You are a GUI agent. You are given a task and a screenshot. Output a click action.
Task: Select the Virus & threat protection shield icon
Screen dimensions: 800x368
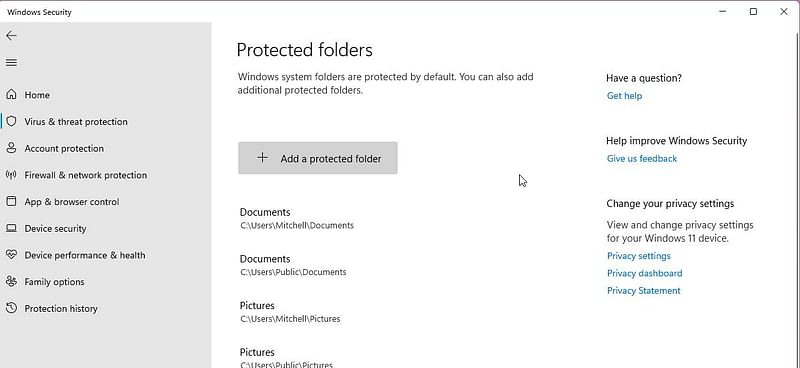(x=11, y=121)
